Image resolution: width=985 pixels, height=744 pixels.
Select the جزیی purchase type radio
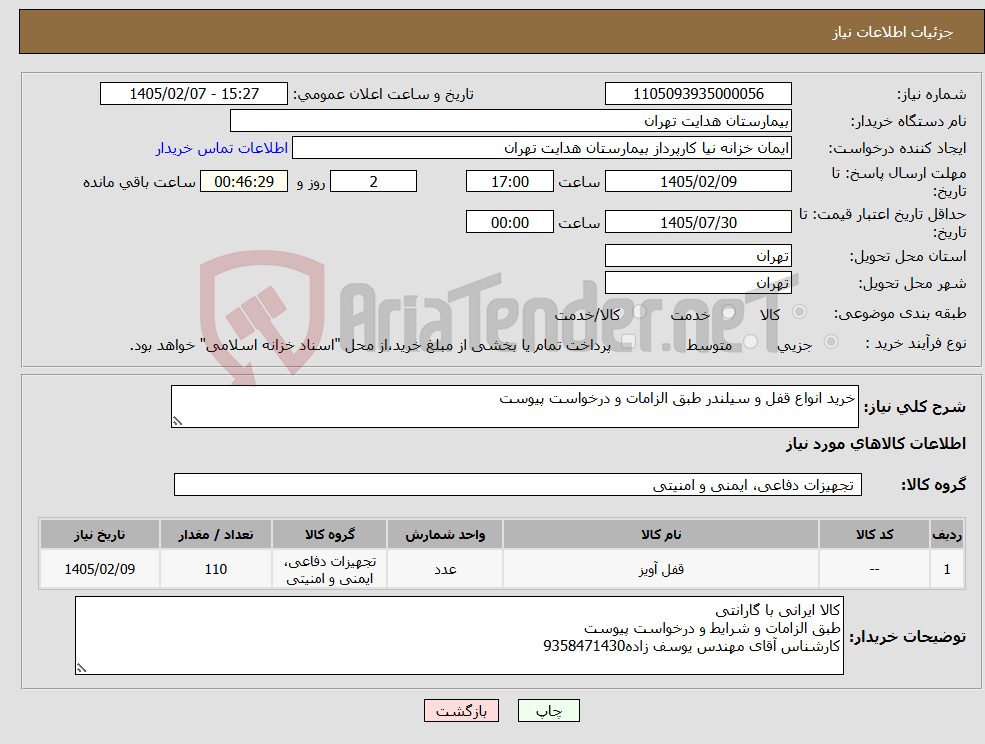pos(830,342)
